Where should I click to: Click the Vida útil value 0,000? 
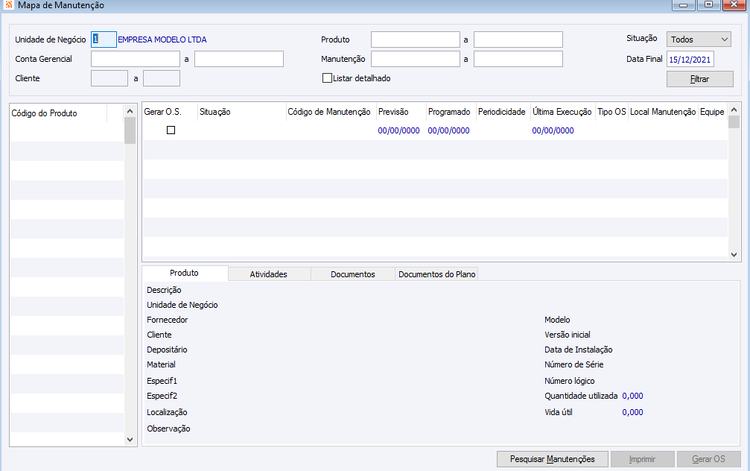pos(632,412)
